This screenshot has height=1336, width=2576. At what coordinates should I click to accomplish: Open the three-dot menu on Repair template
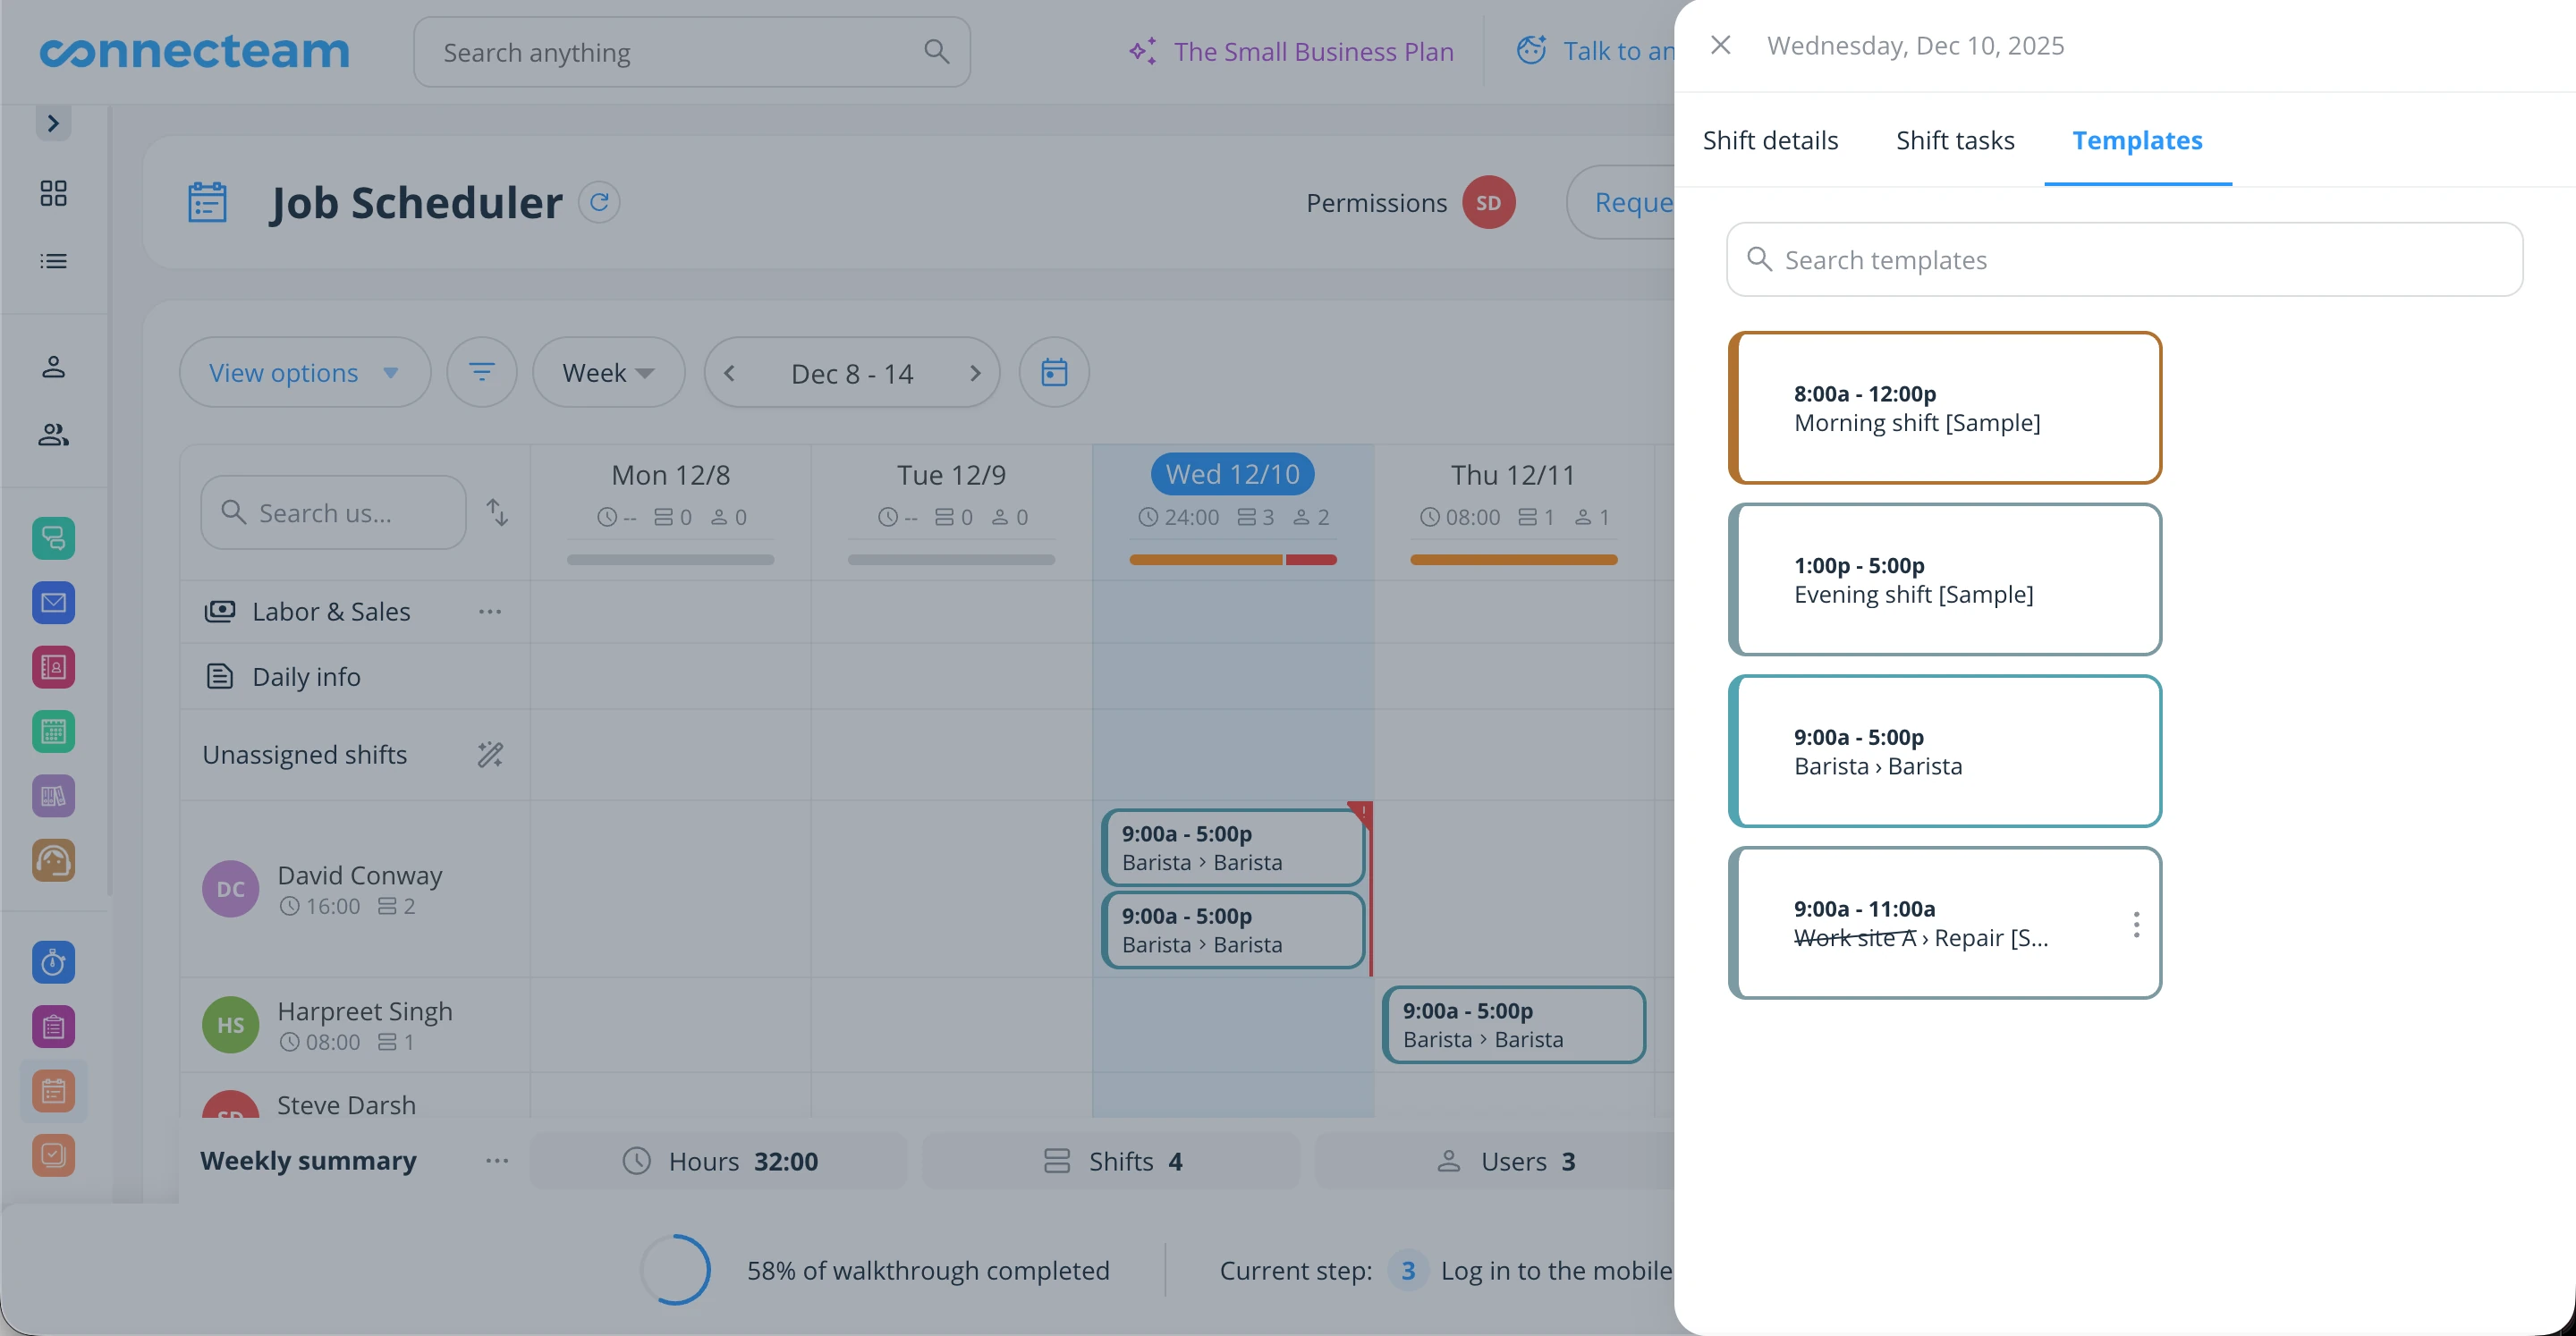2136,923
